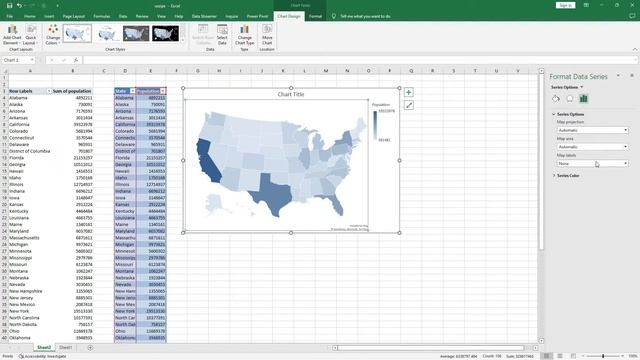Screen dimensions: 640x360
Task: Click Add Chart Element button
Action: (x=12, y=35)
